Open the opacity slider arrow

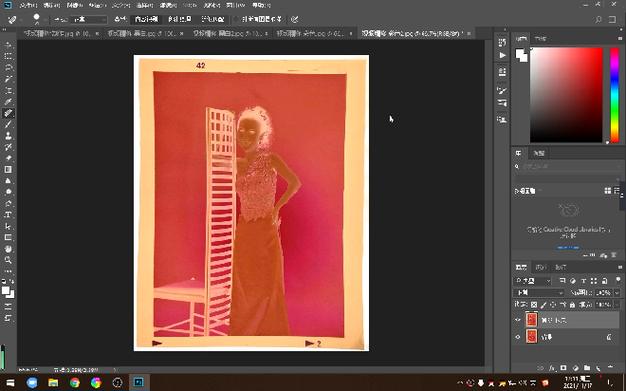(x=618, y=293)
